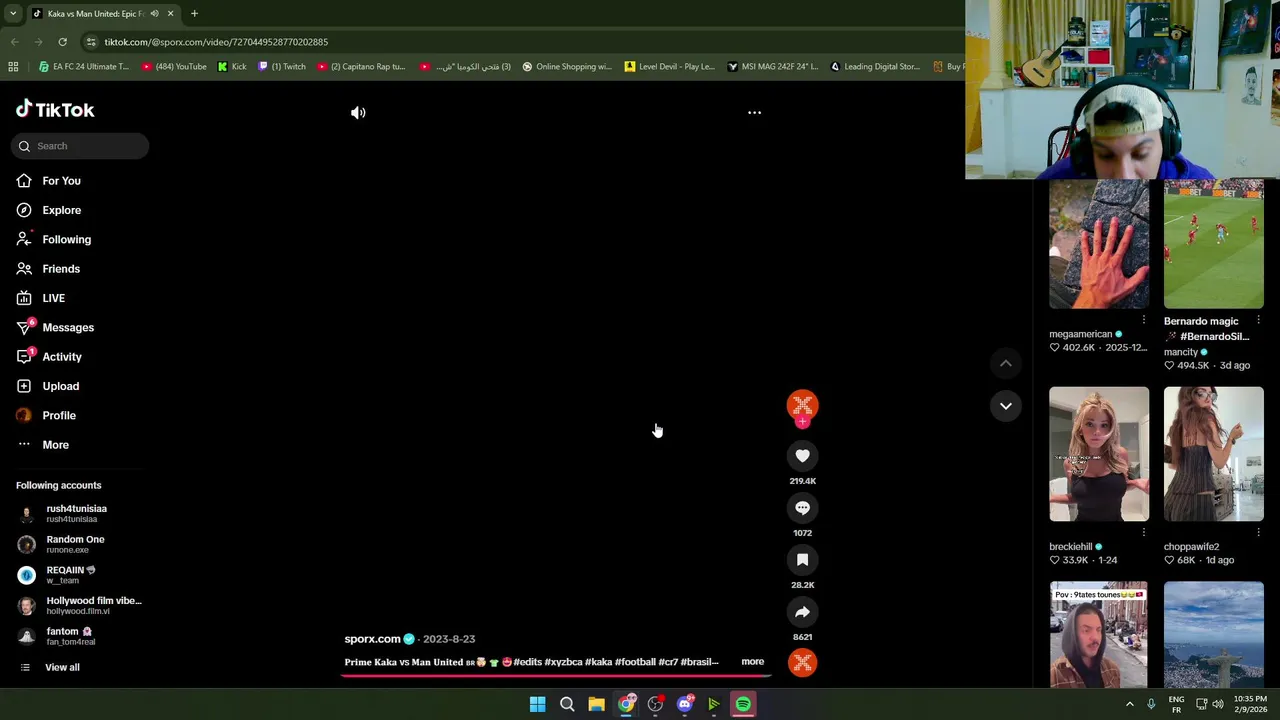Open Chrome apps grid bookmark icon

(13, 67)
